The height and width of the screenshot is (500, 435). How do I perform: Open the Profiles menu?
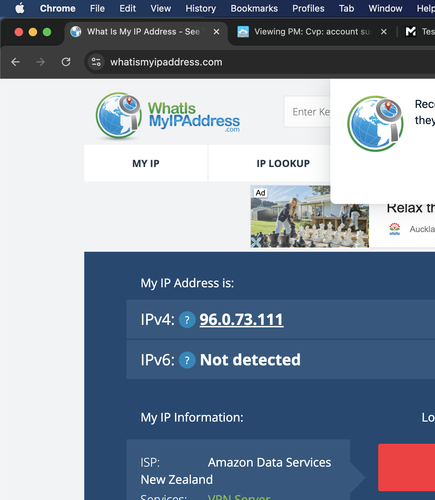click(308, 8)
